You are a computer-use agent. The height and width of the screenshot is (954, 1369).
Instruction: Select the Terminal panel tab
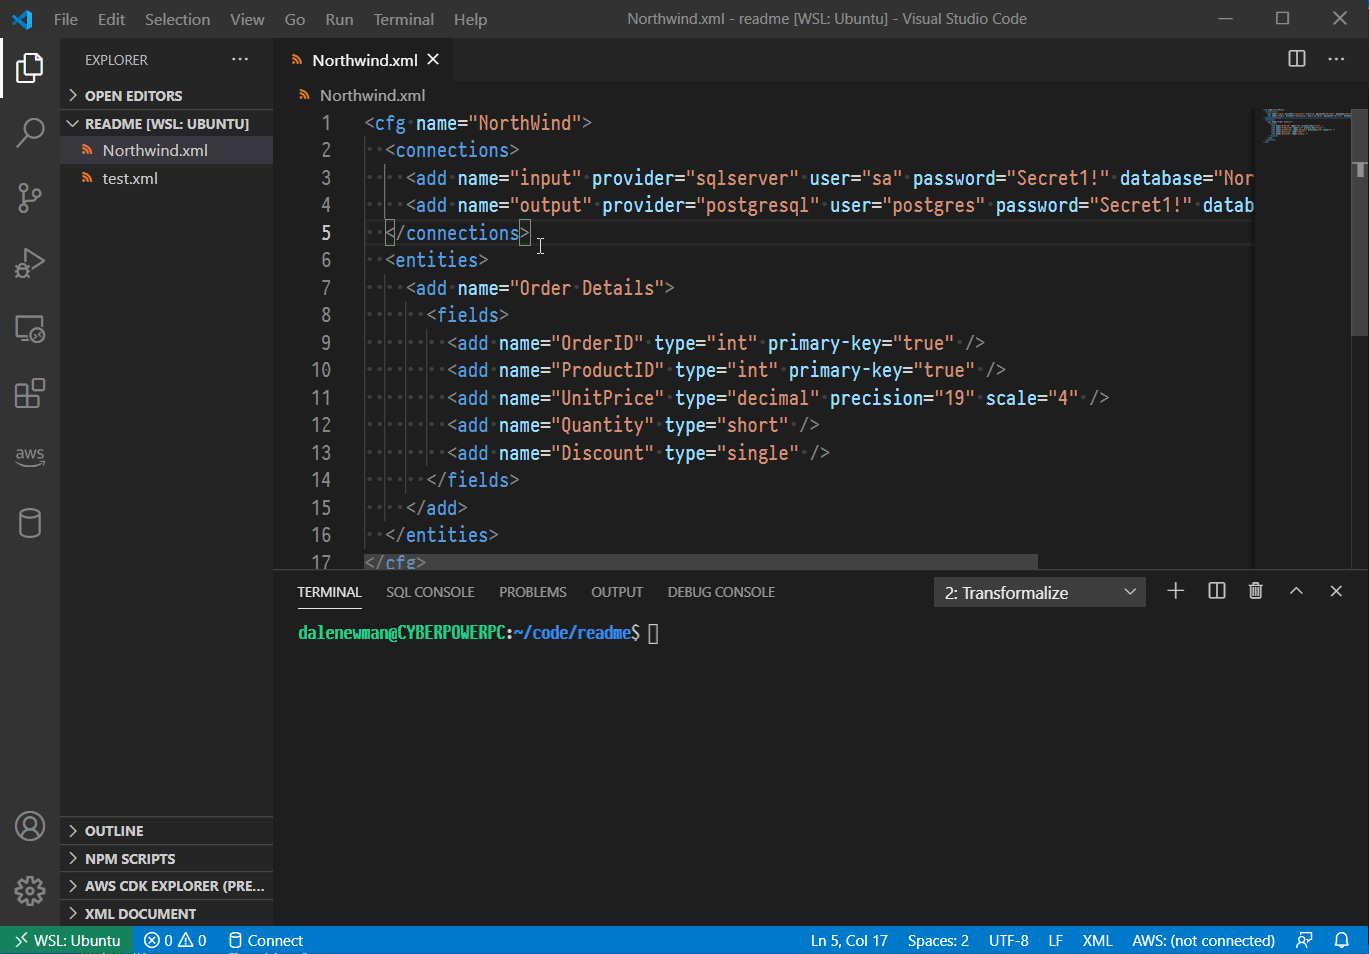[x=329, y=592]
